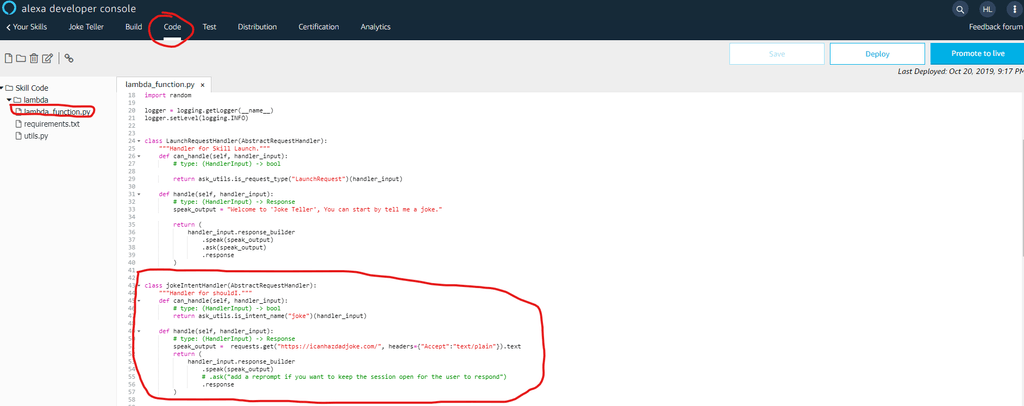Click the rename edit icon
1024x406 pixels.
(x=47, y=59)
